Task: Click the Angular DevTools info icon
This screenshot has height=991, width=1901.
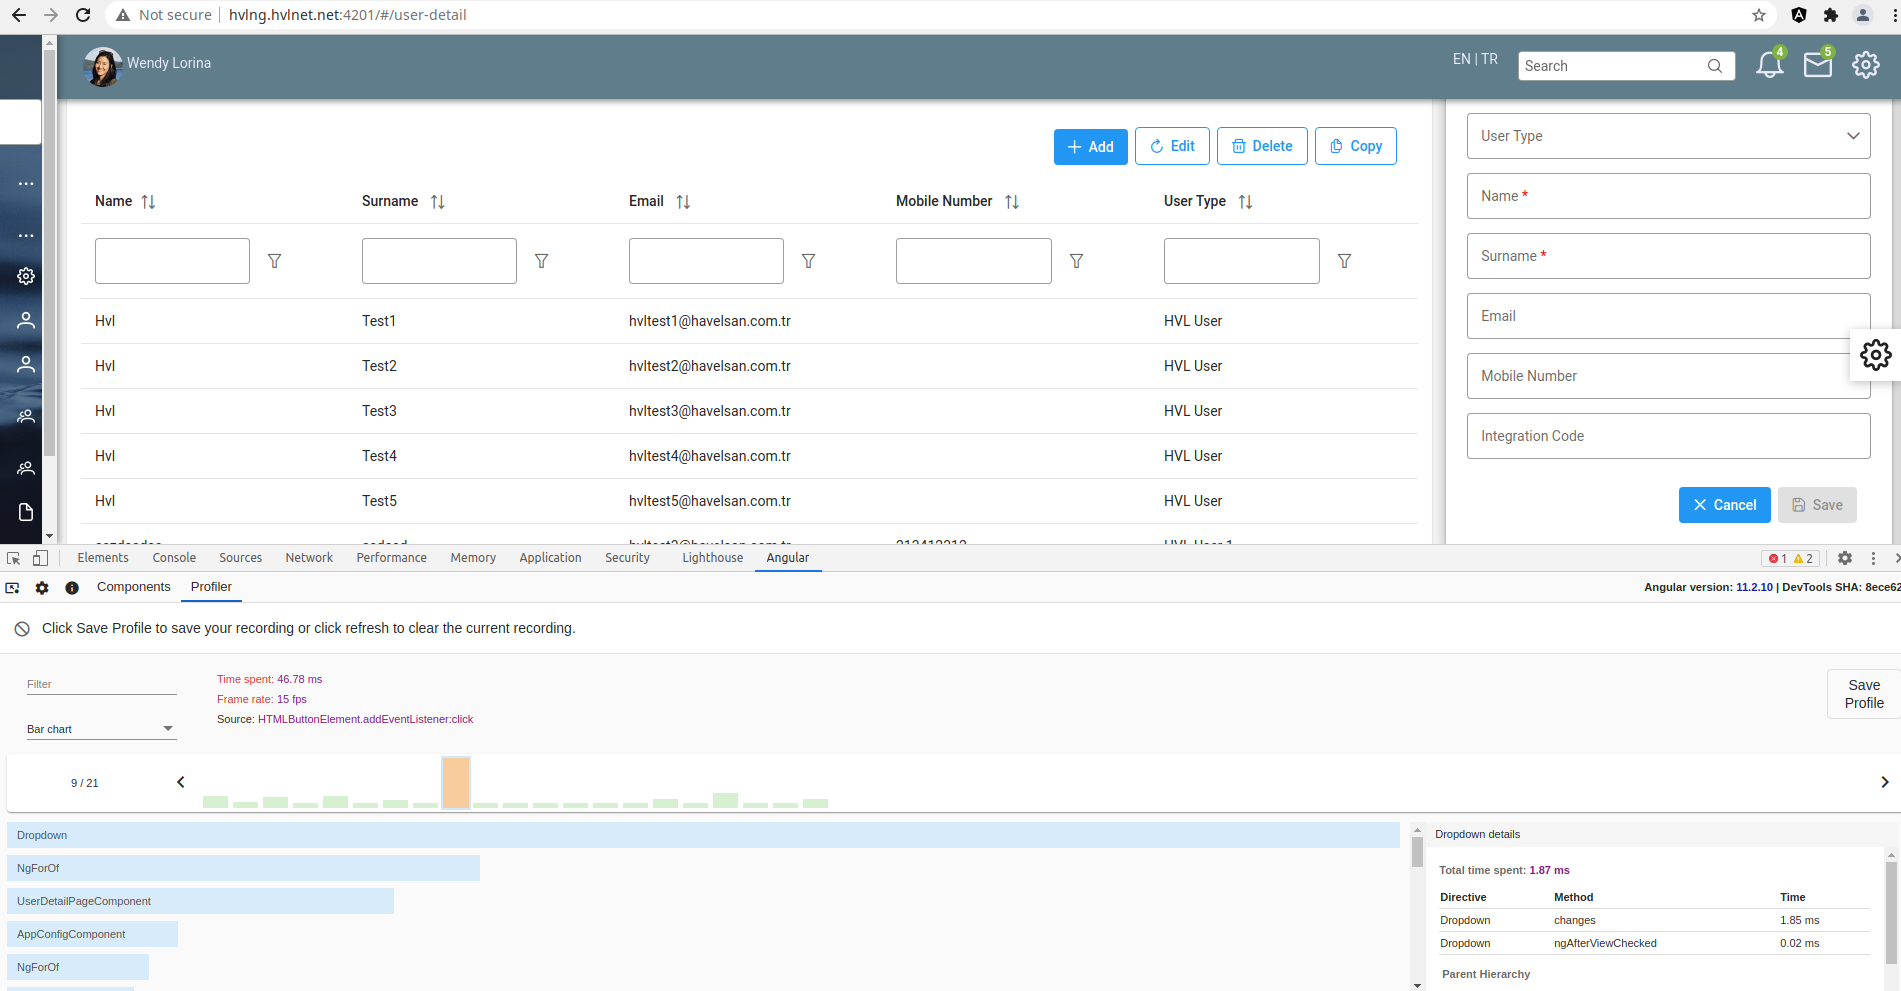Action: [x=72, y=588]
